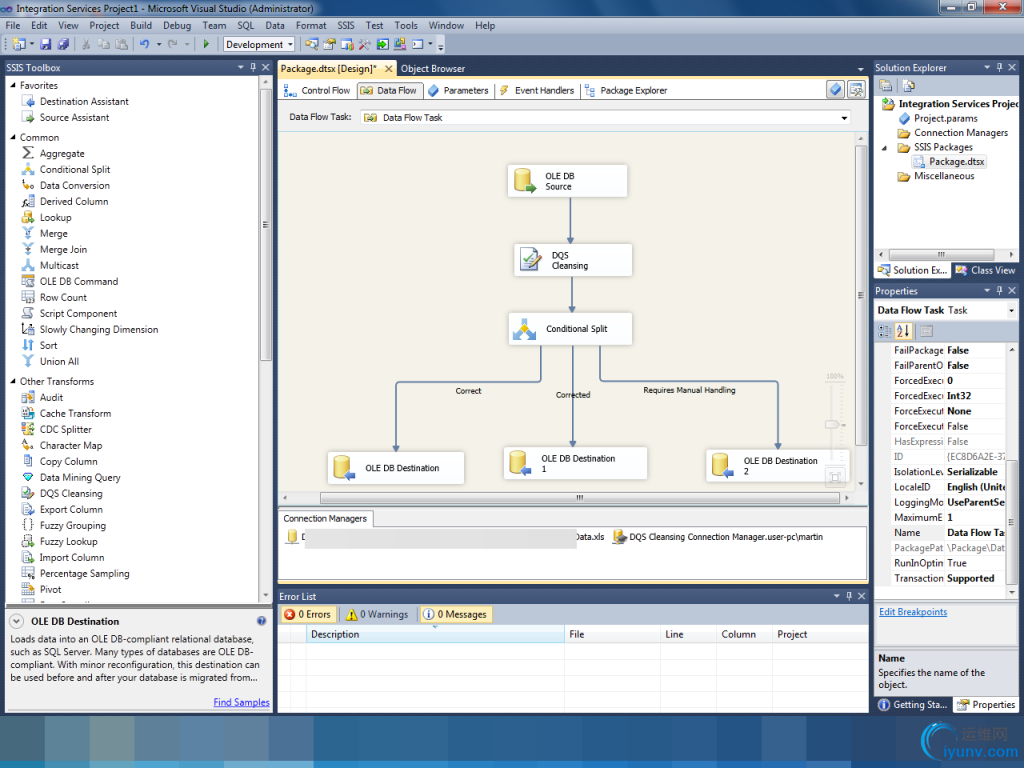Click the Save toolbar icon

coord(46,44)
